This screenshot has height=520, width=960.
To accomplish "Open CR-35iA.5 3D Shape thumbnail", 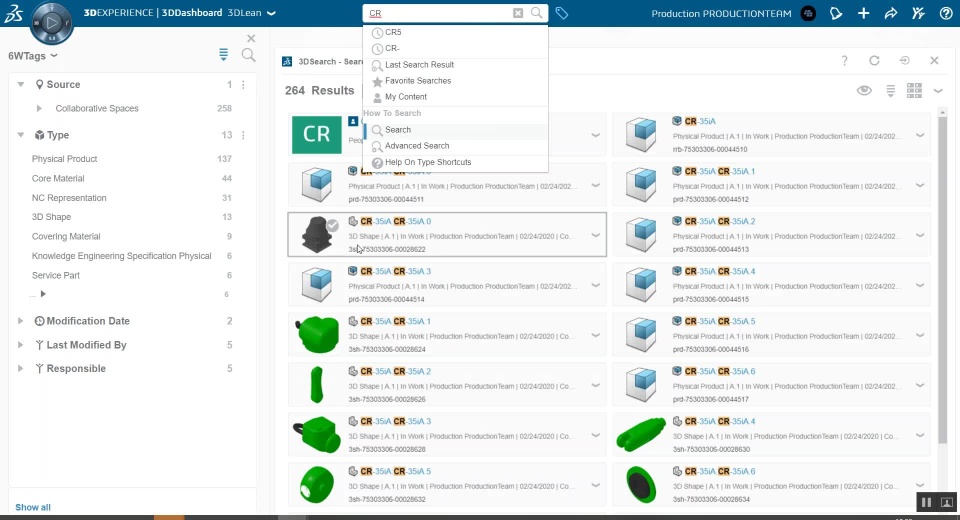I will pos(317,484).
